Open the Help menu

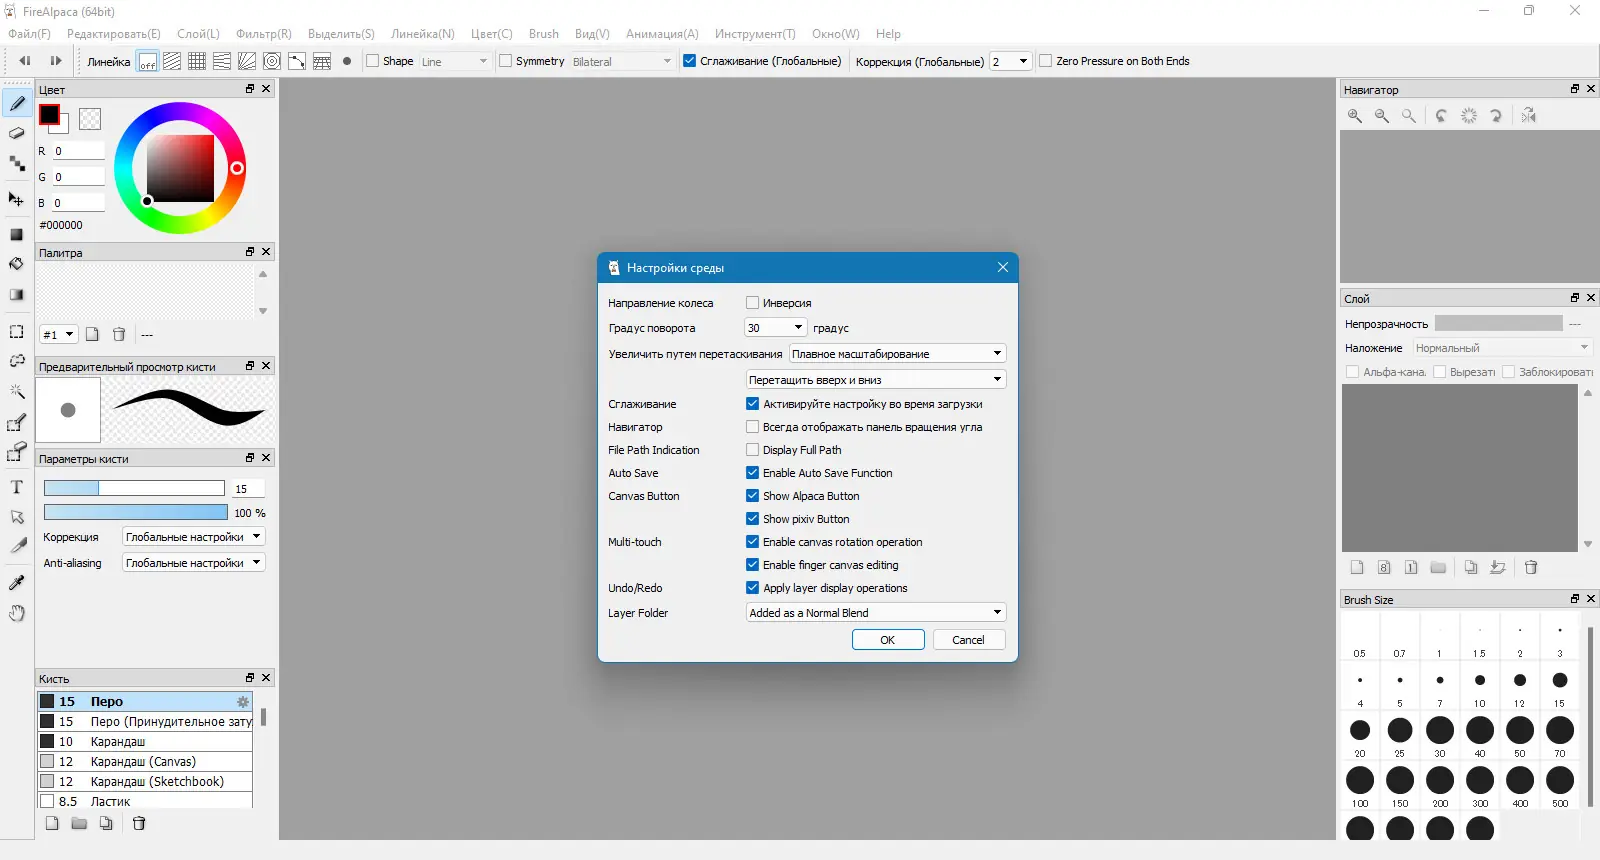click(x=888, y=34)
